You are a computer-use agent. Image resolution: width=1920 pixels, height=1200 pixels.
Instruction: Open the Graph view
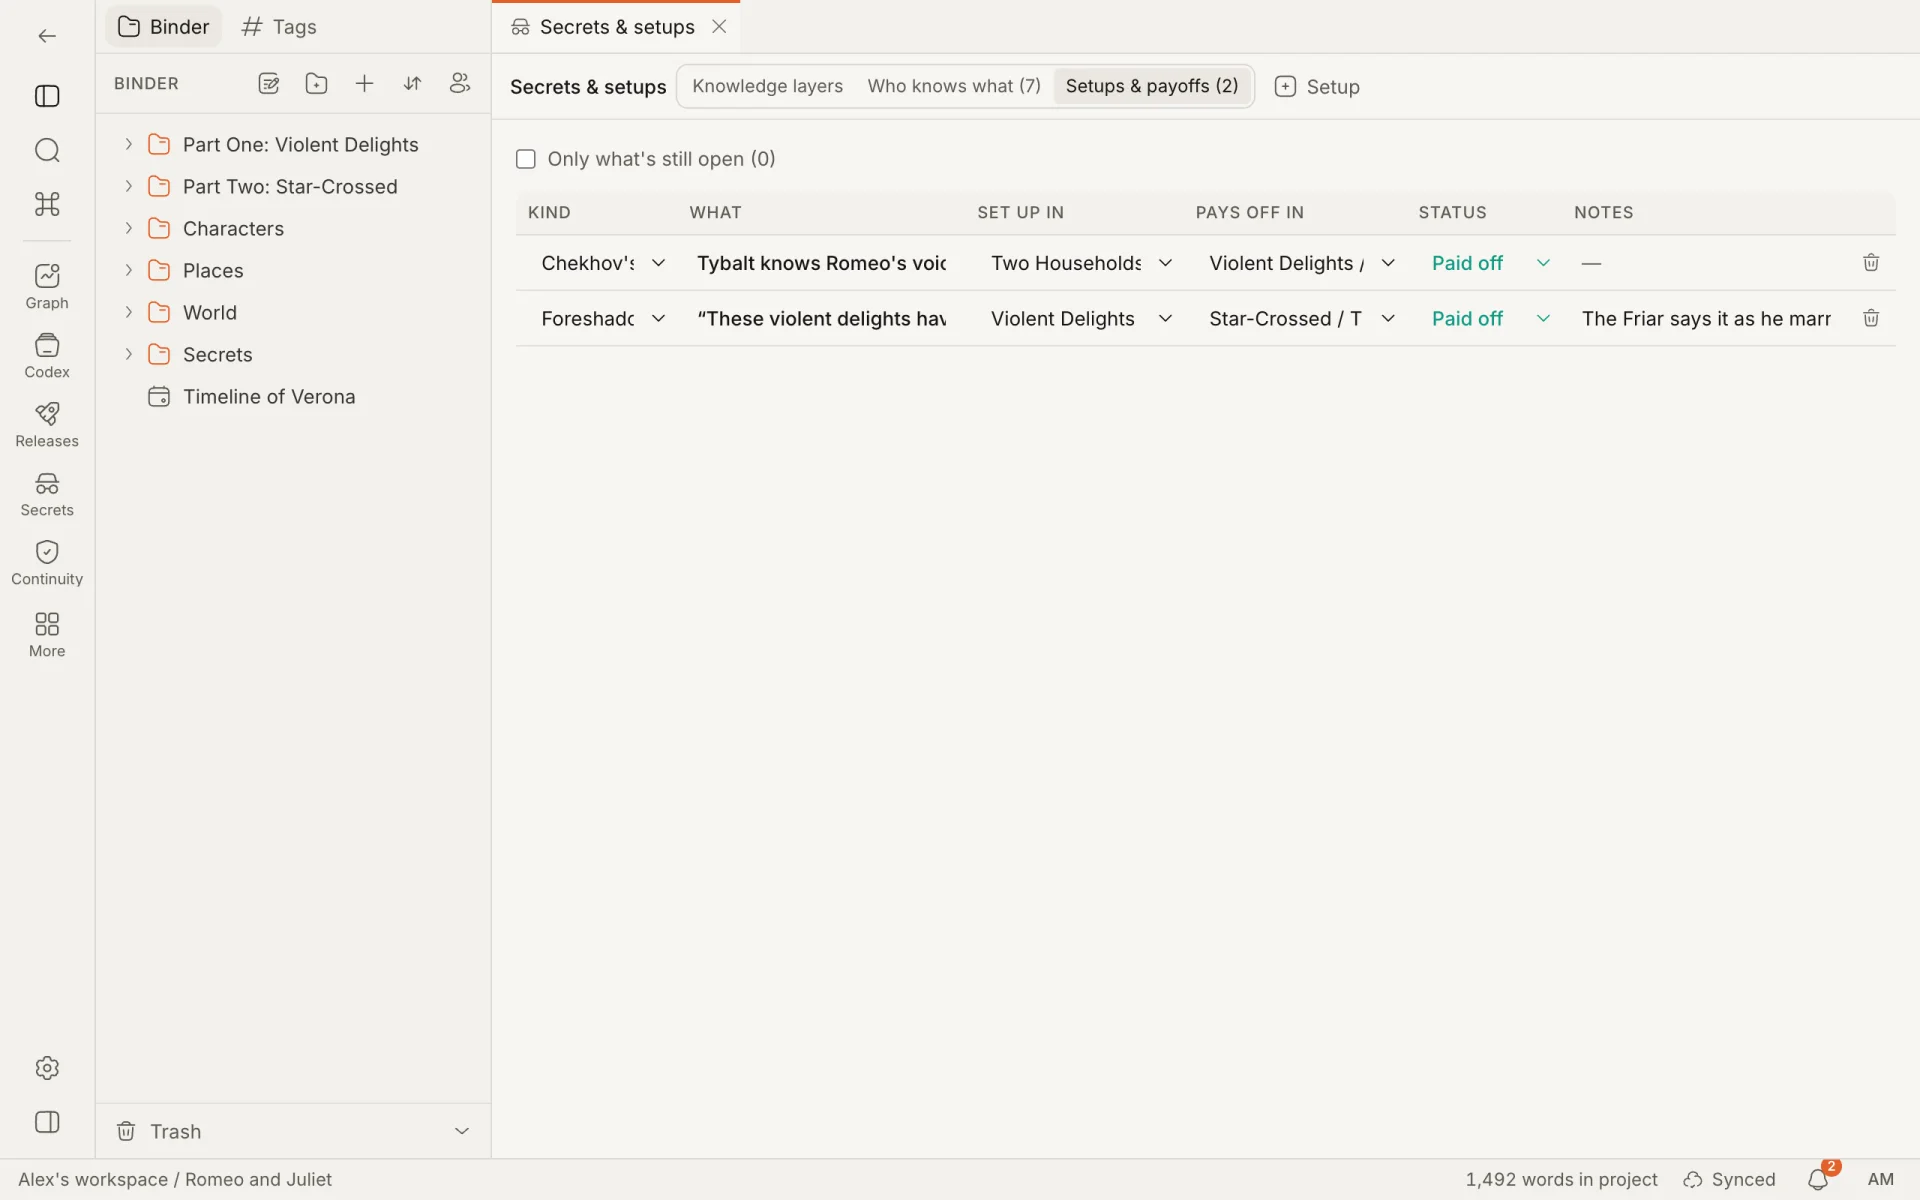tap(47, 287)
